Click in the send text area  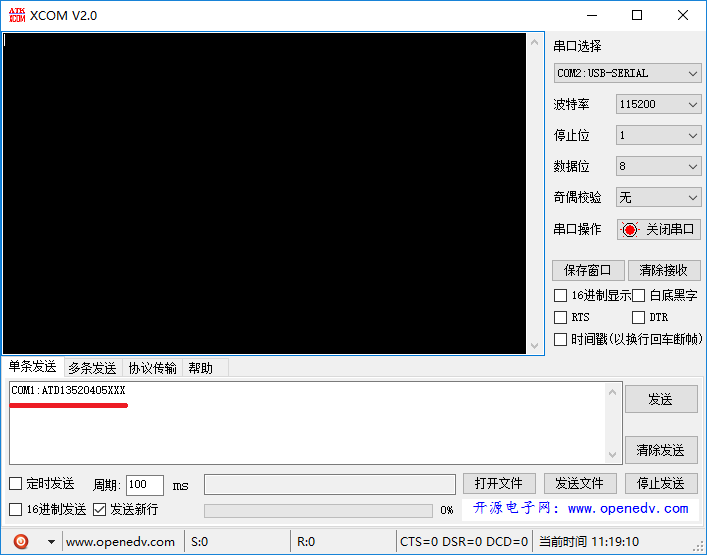click(x=307, y=423)
